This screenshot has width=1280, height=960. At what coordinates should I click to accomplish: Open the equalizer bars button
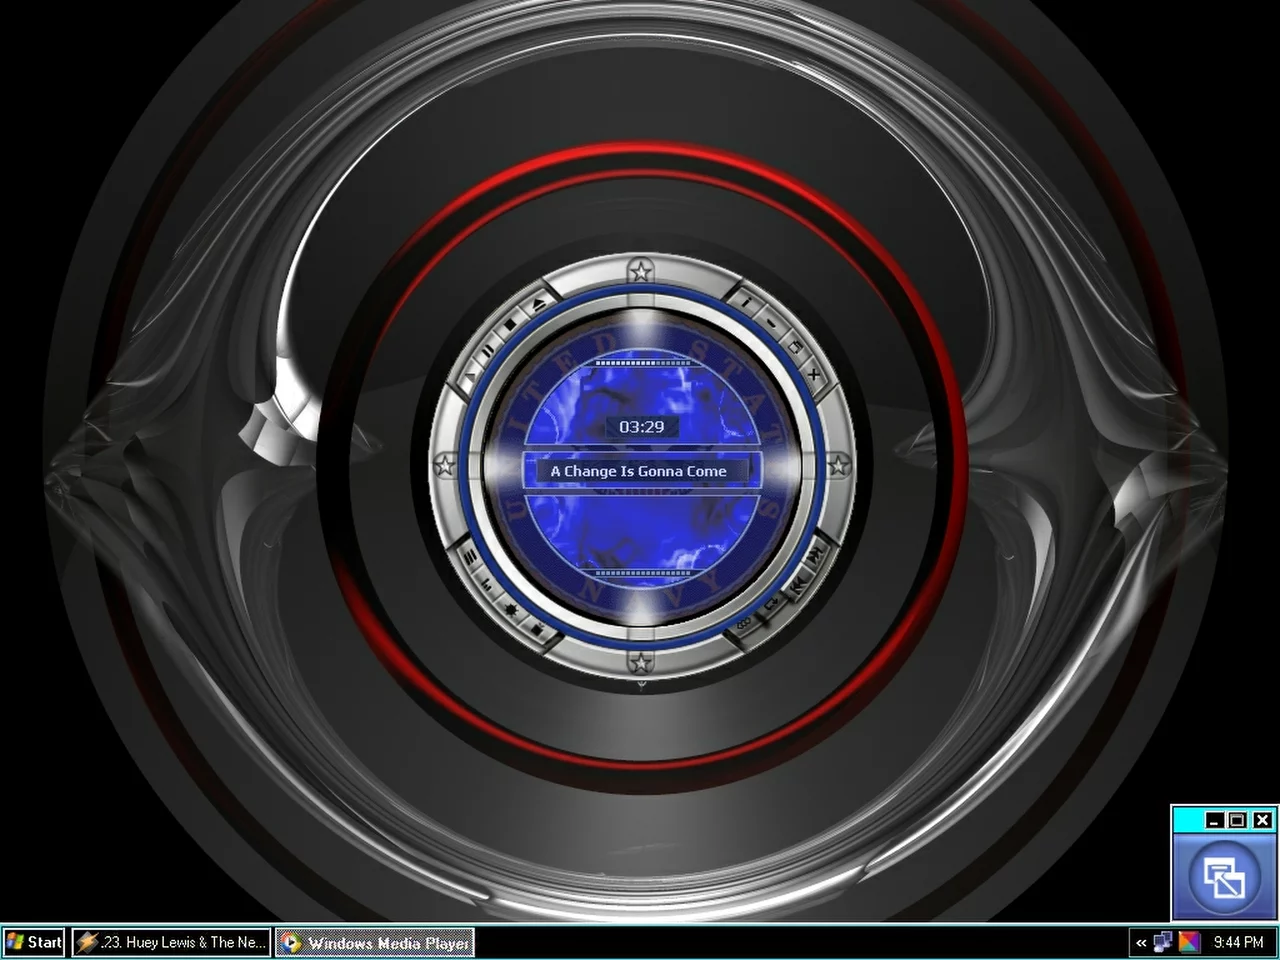point(487,584)
